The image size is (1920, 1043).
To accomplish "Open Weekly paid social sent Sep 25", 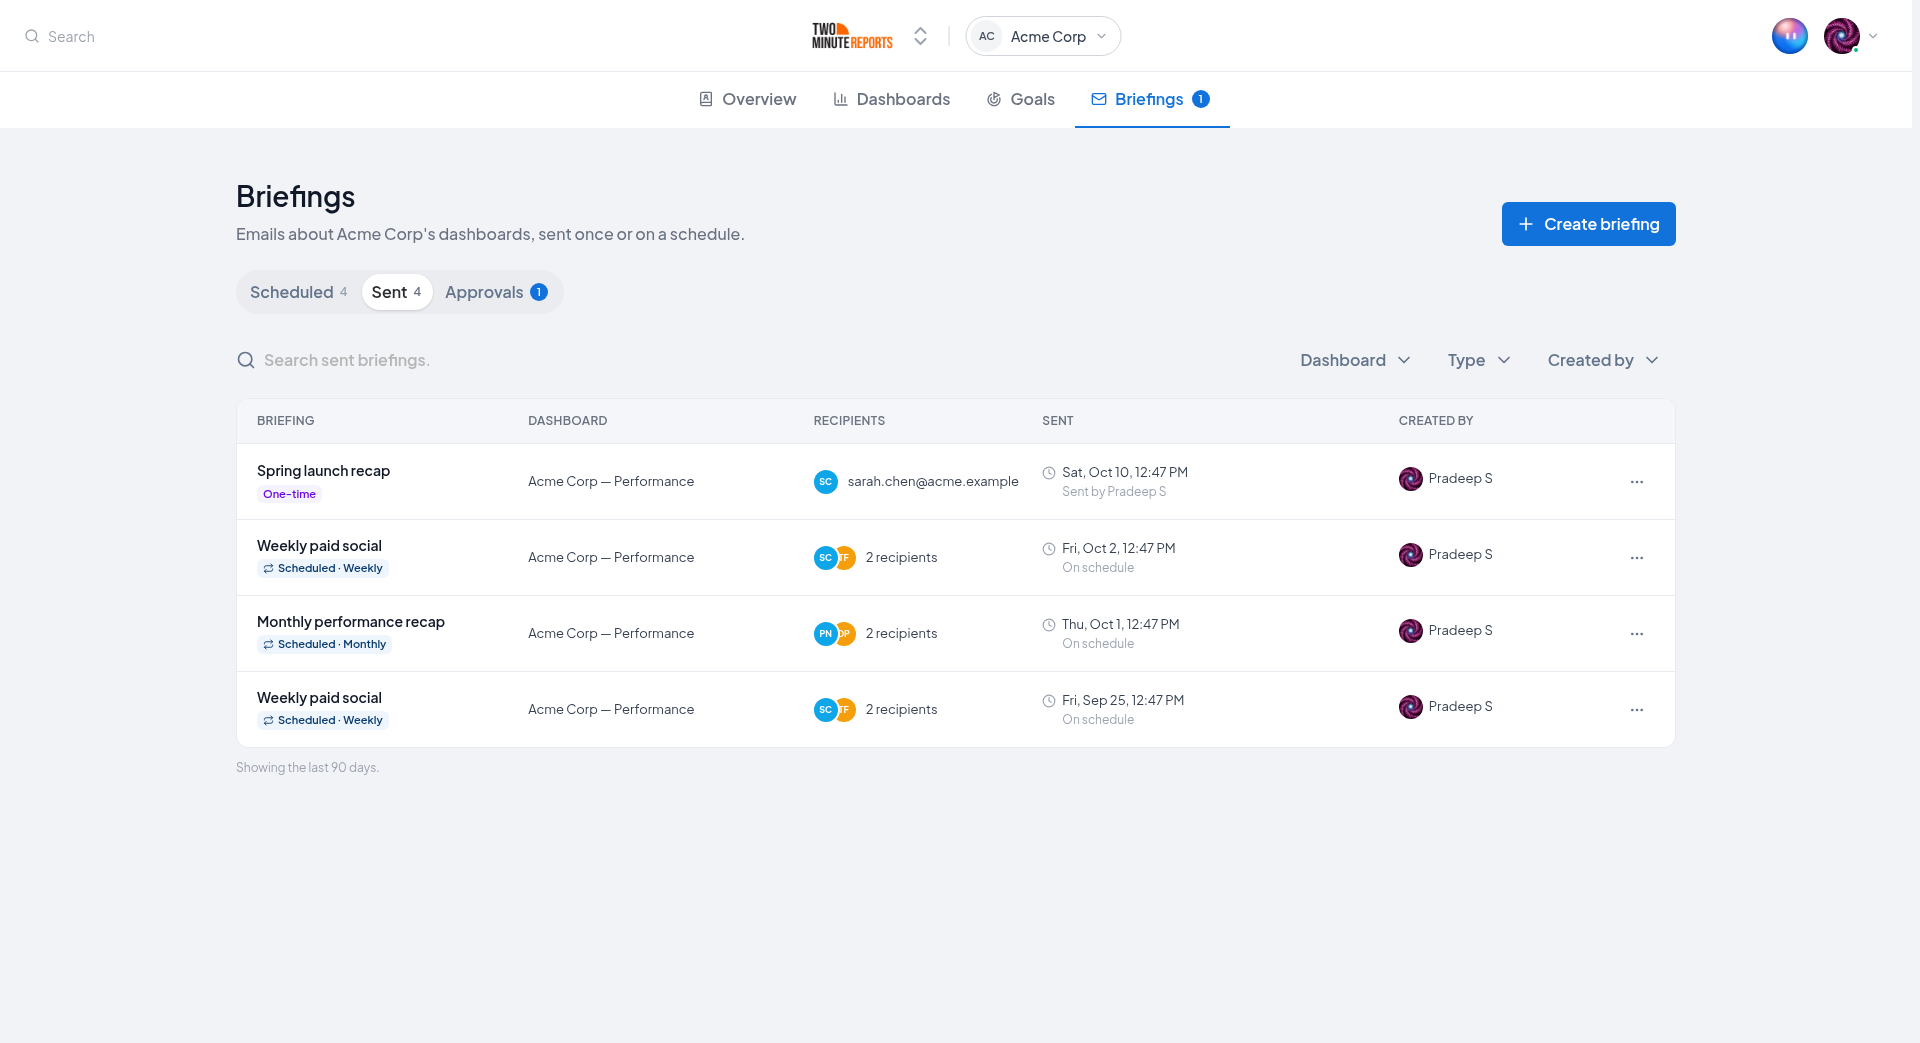I will [319, 698].
